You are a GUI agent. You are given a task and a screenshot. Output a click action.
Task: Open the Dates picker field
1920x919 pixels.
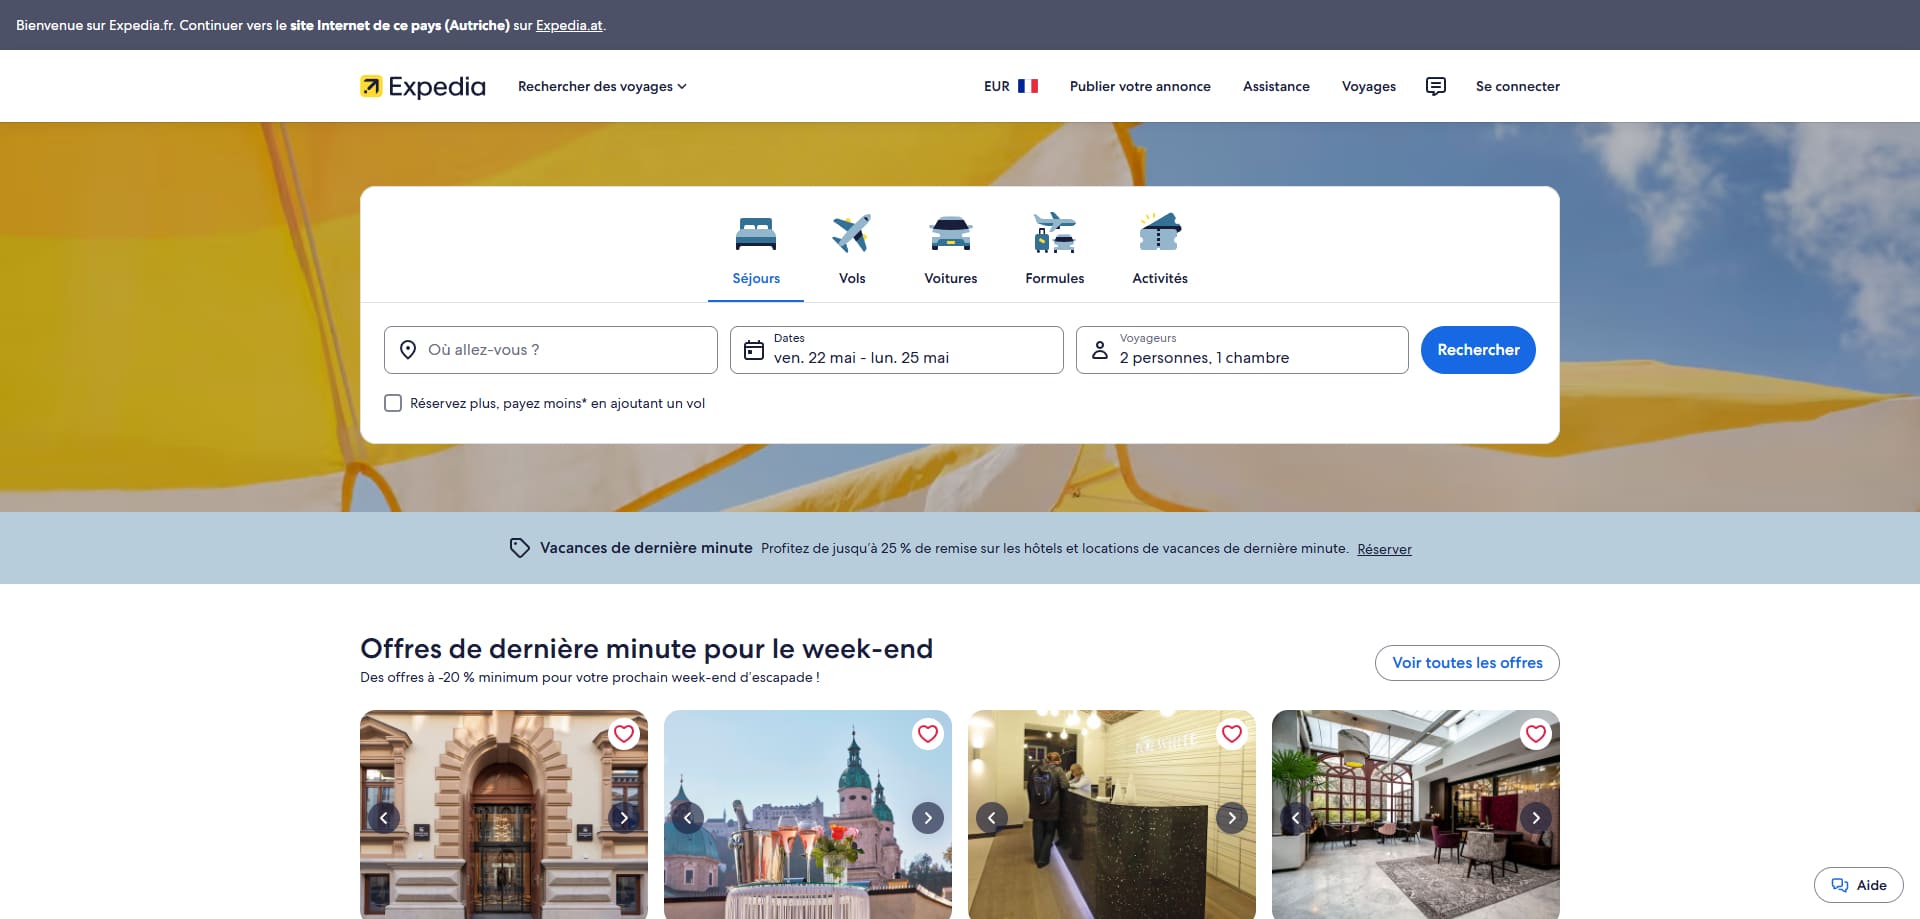point(896,350)
